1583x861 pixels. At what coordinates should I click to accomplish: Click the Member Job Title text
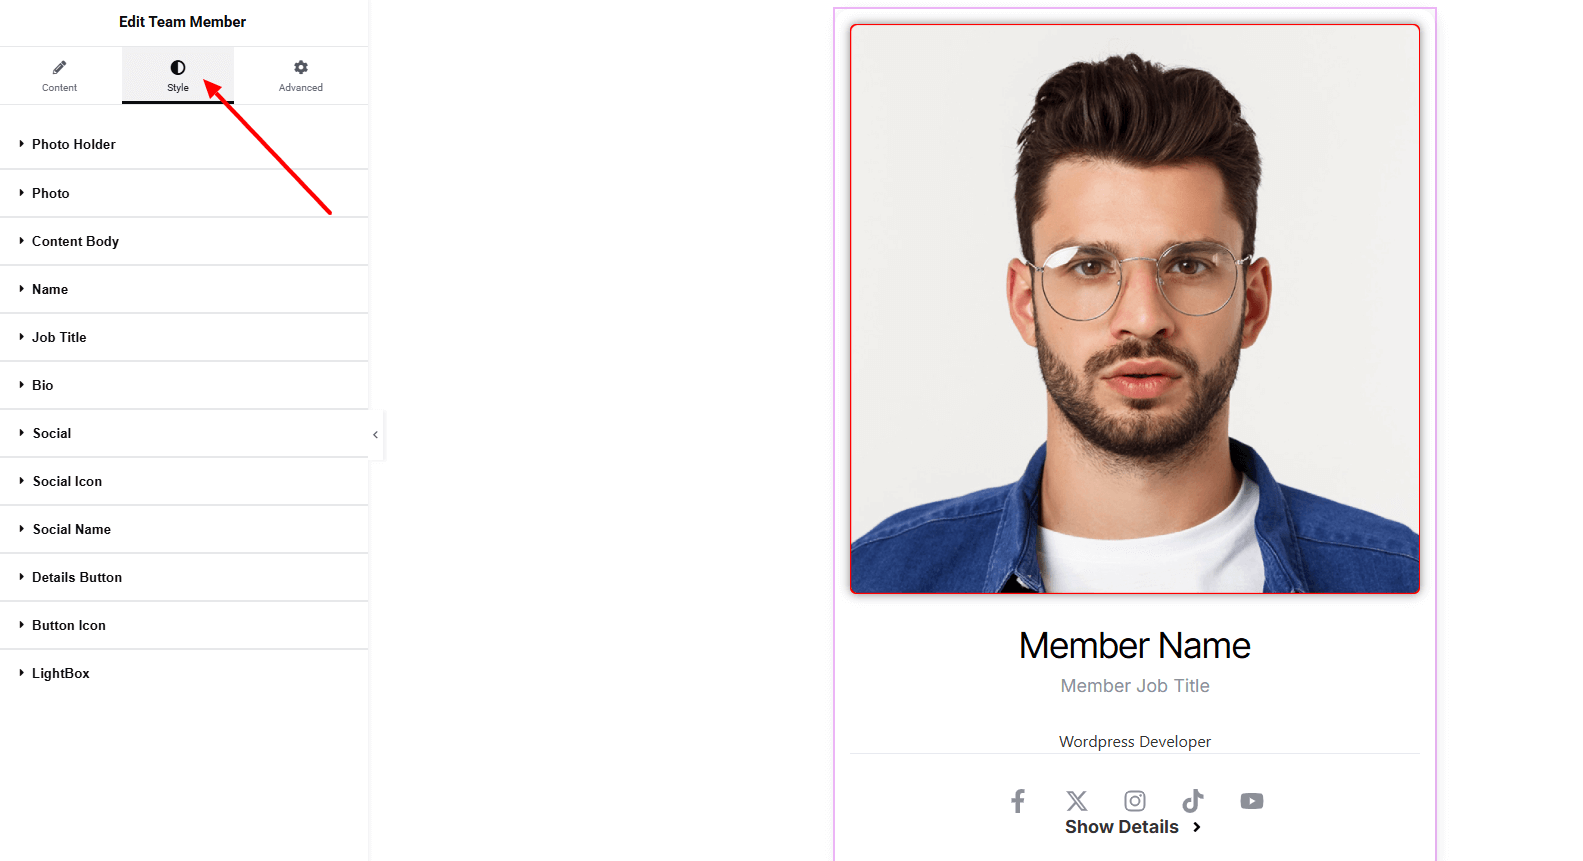(x=1134, y=686)
